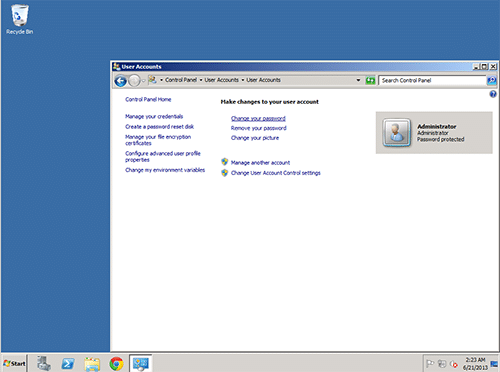
Task: Close the User Accounts window
Action: tap(493, 67)
